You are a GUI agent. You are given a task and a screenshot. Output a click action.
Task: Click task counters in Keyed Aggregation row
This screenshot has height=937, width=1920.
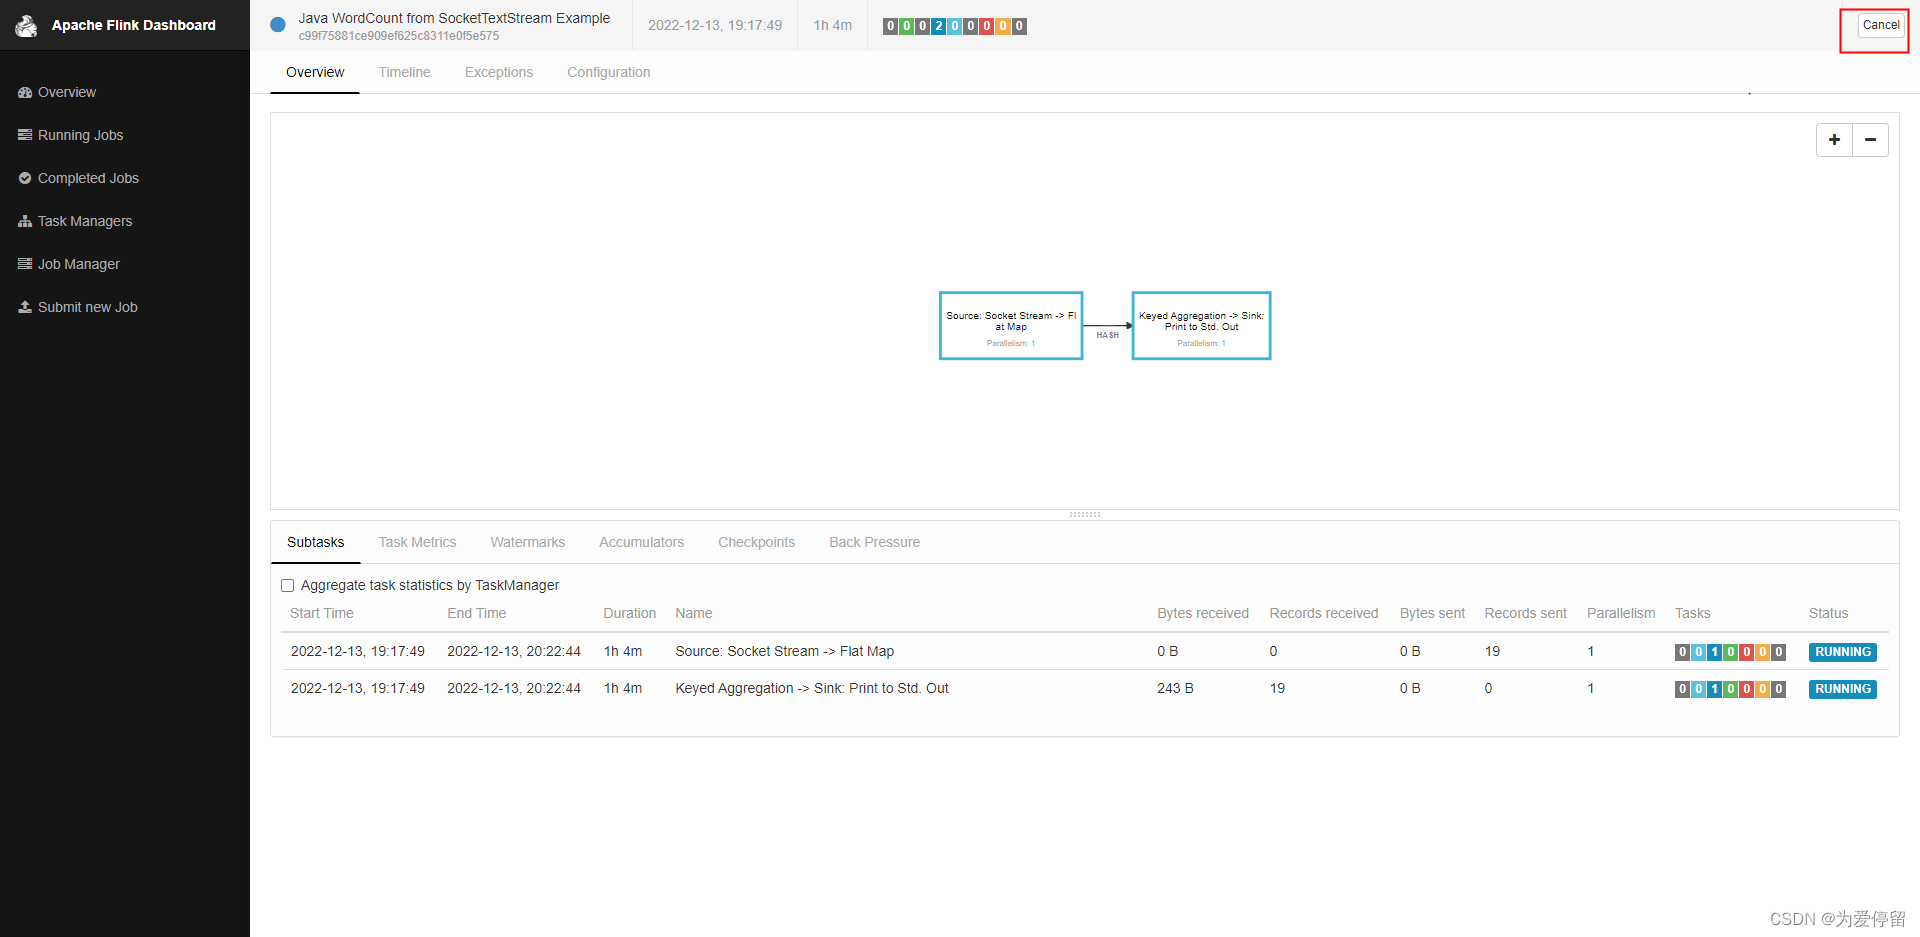[1730, 689]
